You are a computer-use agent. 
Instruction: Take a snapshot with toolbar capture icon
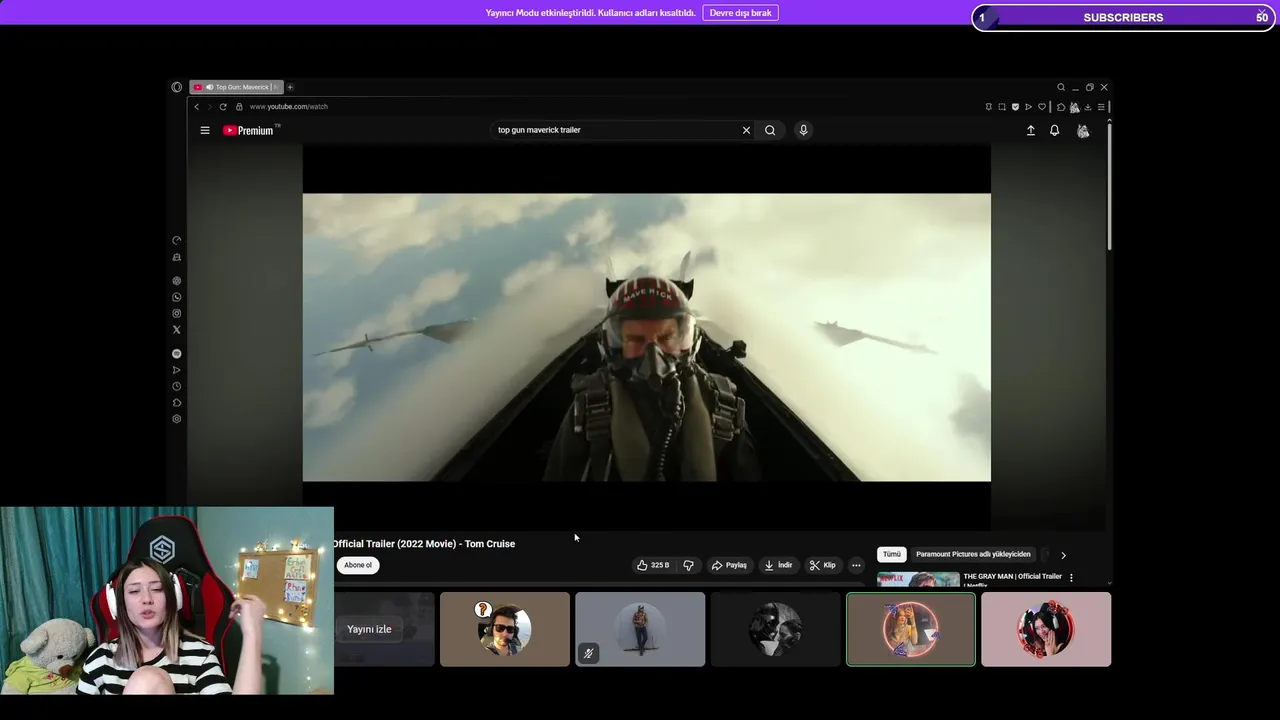1002,107
